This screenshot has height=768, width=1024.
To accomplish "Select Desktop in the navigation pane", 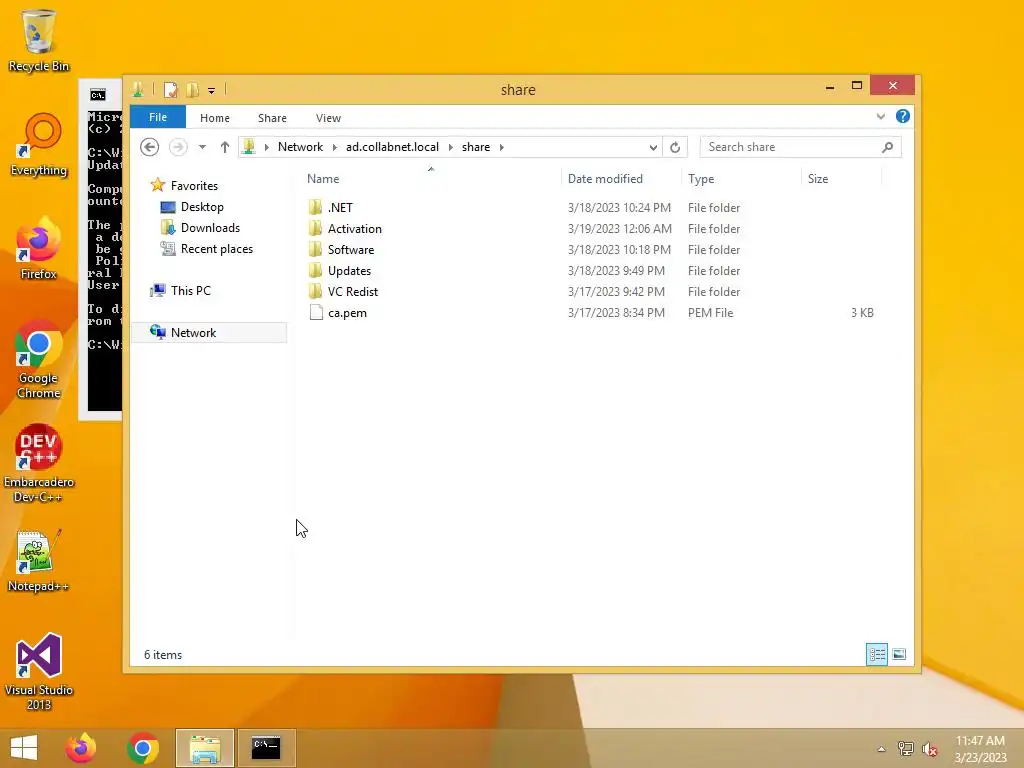I will point(192,207).
